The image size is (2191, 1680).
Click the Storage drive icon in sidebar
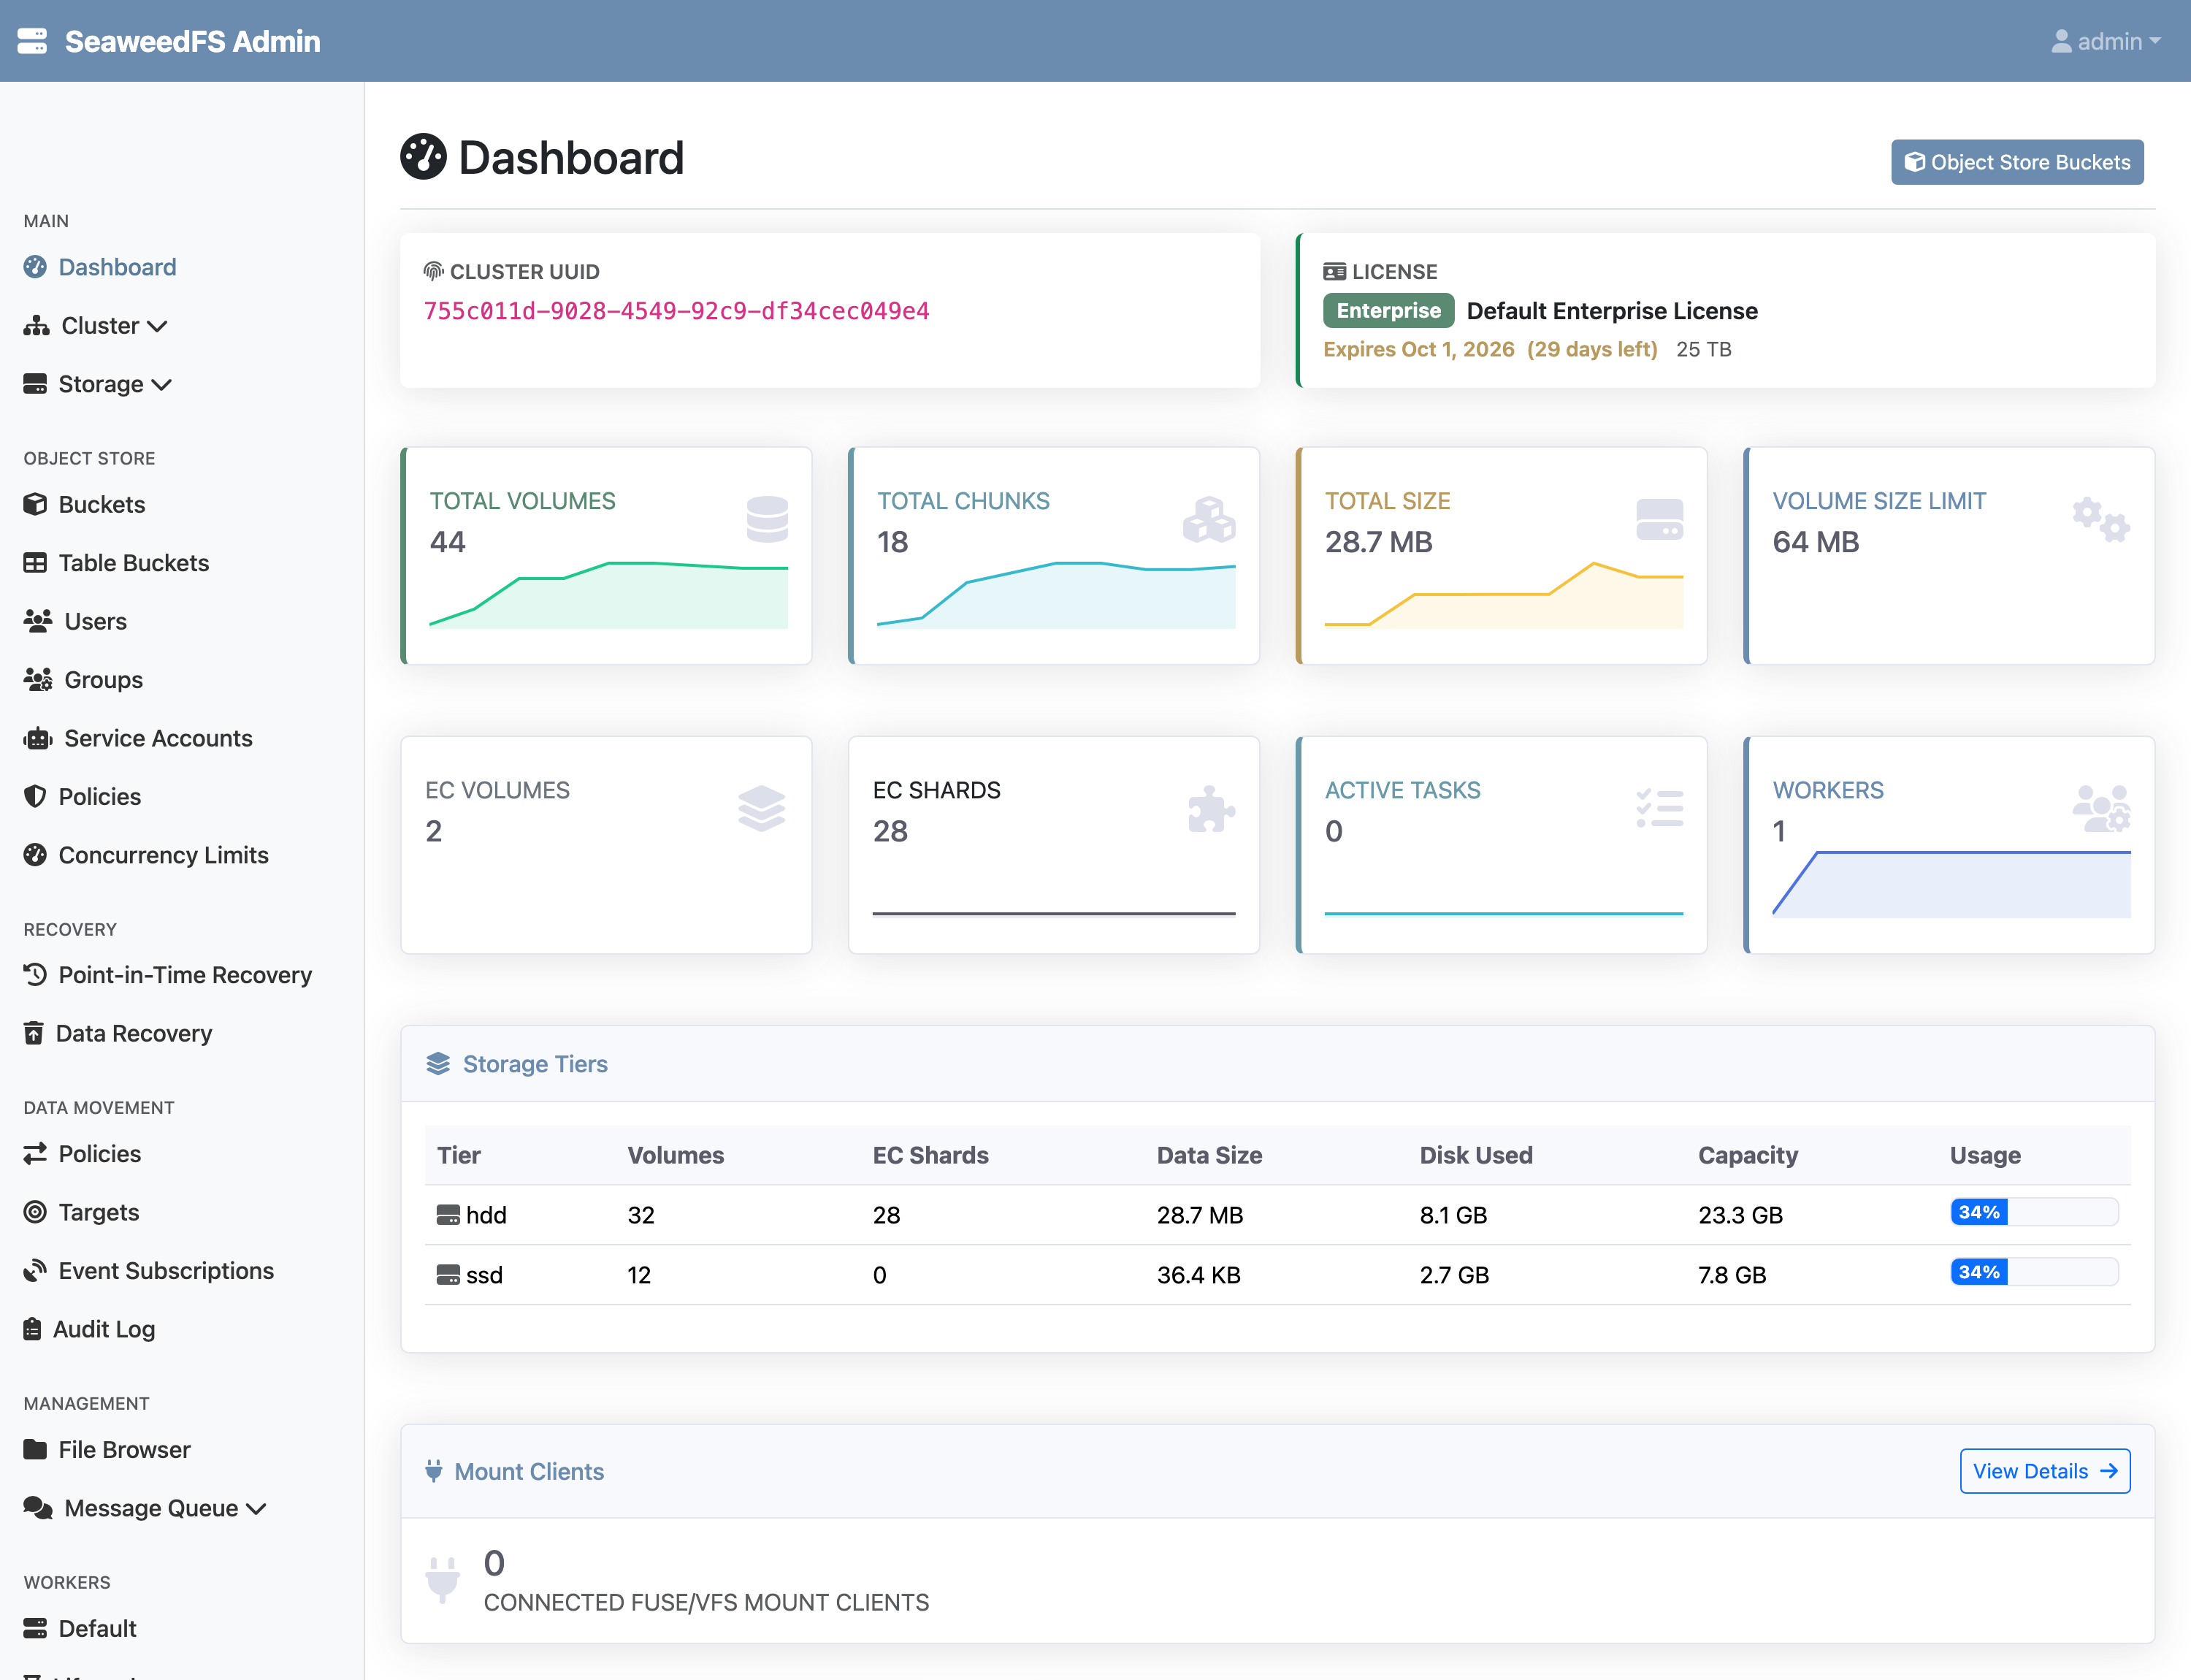35,384
